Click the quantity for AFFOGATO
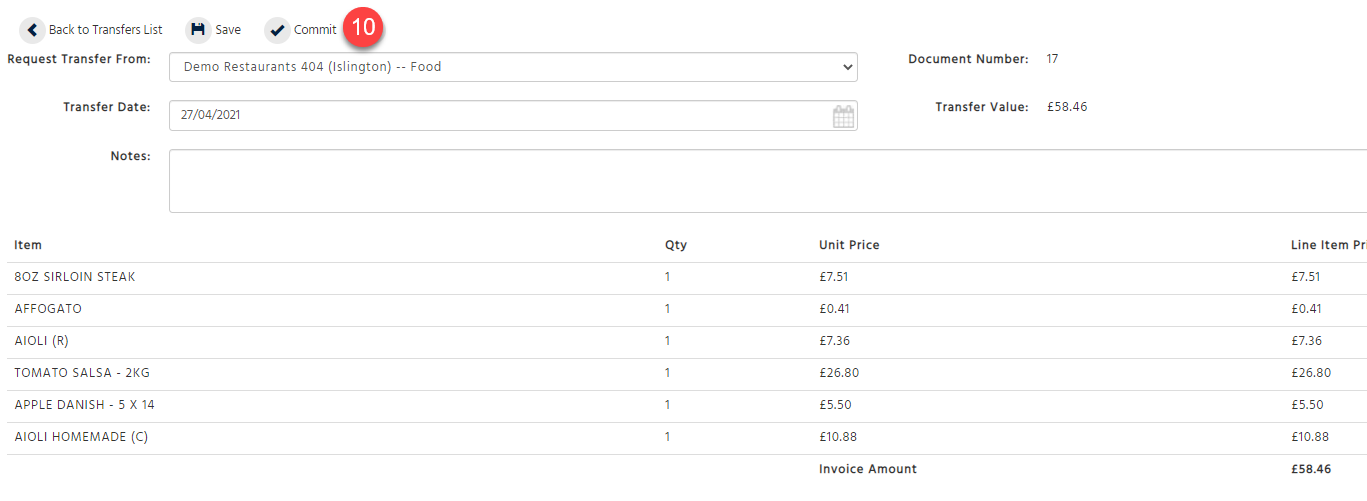This screenshot has height=501, width=1367. pyautogui.click(x=668, y=309)
